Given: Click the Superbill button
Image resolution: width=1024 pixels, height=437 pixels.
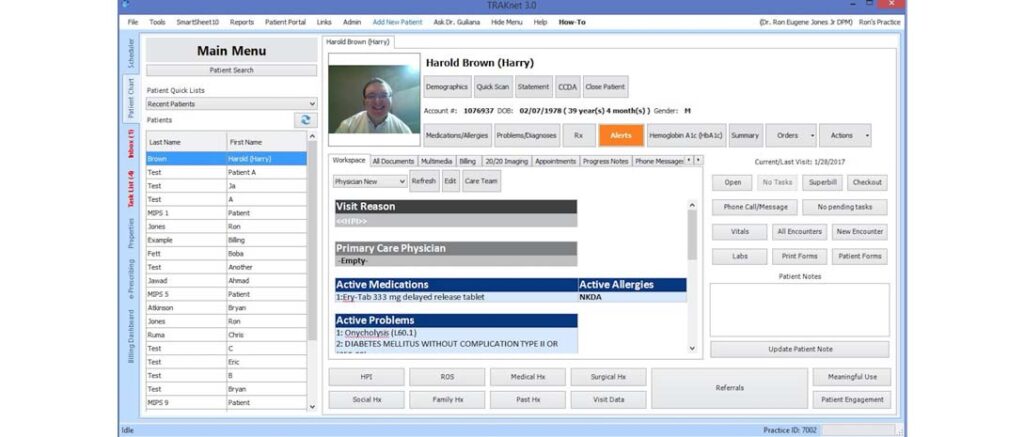Looking at the screenshot, I should tap(822, 182).
